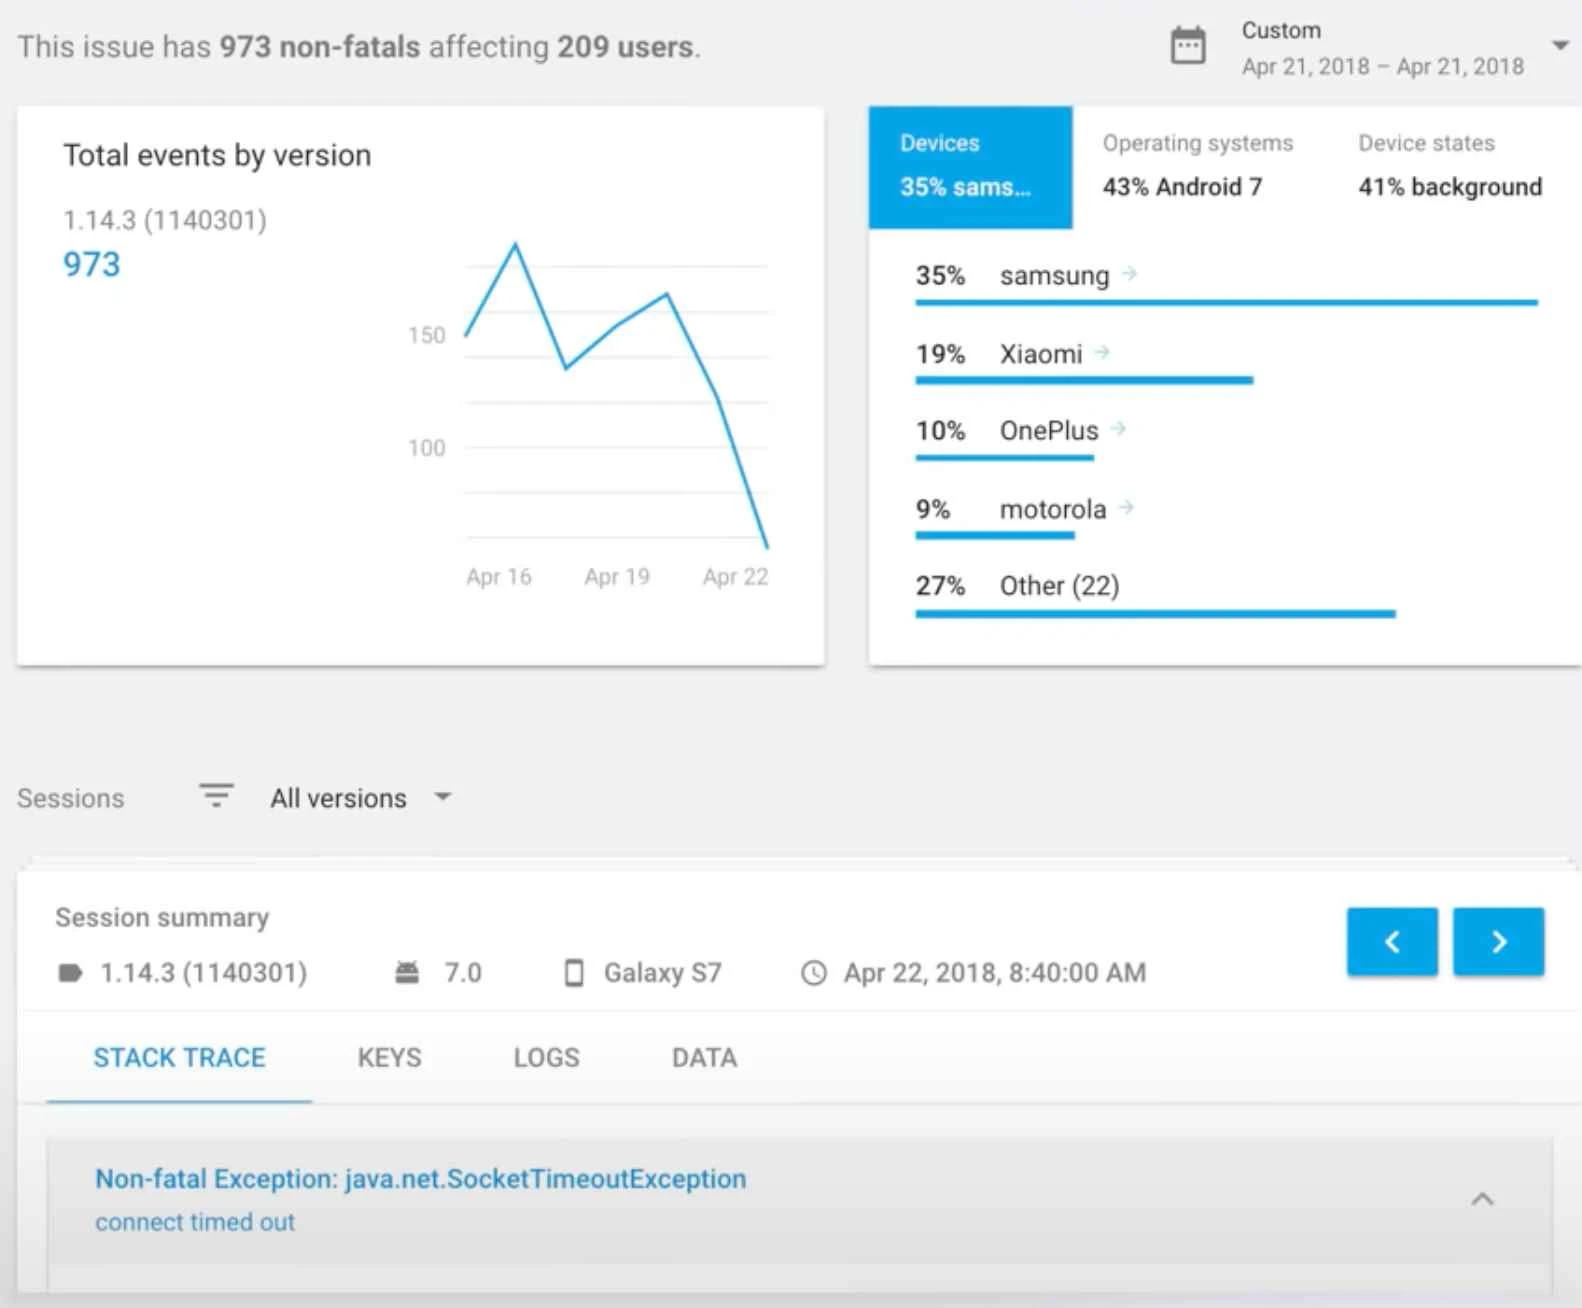
Task: Open the motorola device arrow icon
Action: tap(1127, 507)
